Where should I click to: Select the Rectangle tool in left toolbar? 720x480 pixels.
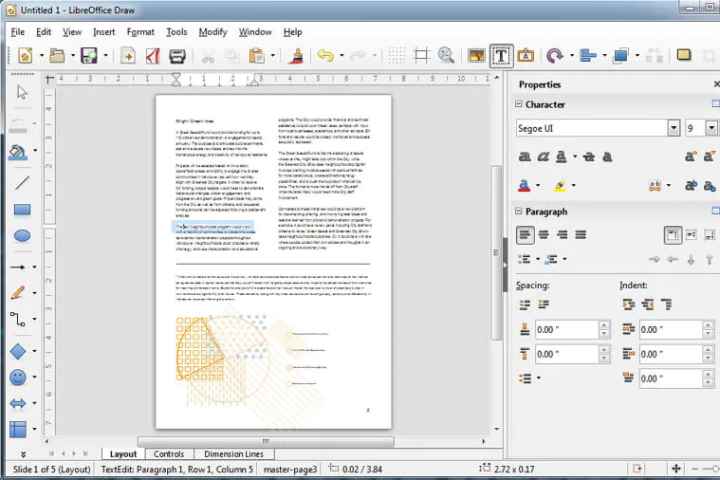coord(21,210)
